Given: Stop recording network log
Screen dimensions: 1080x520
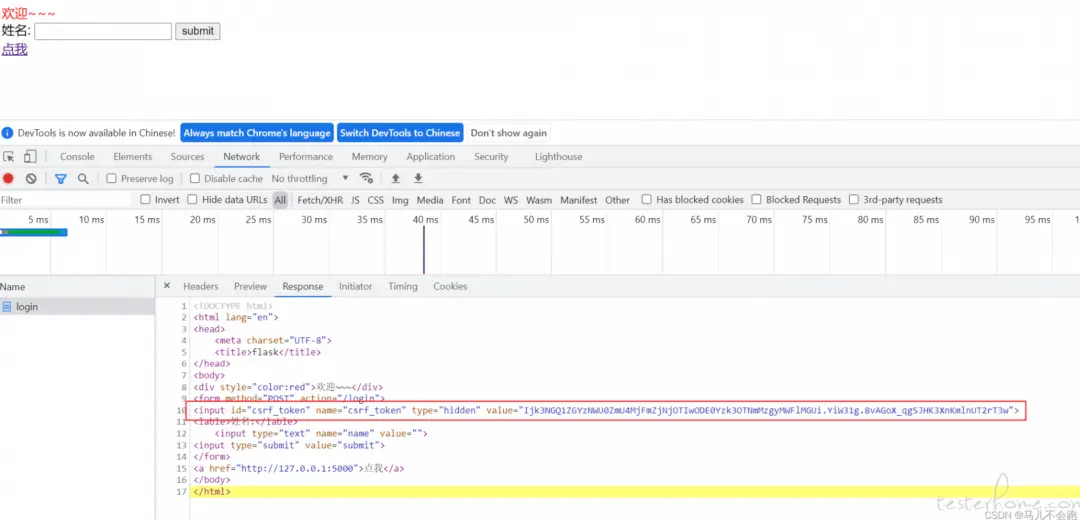Looking at the screenshot, I should point(8,179).
